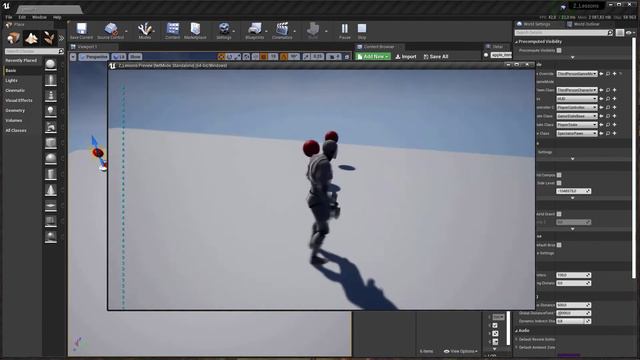Screen dimensions: 640x360
Task: Open the PlayerController class dropdown
Action: click(577, 107)
